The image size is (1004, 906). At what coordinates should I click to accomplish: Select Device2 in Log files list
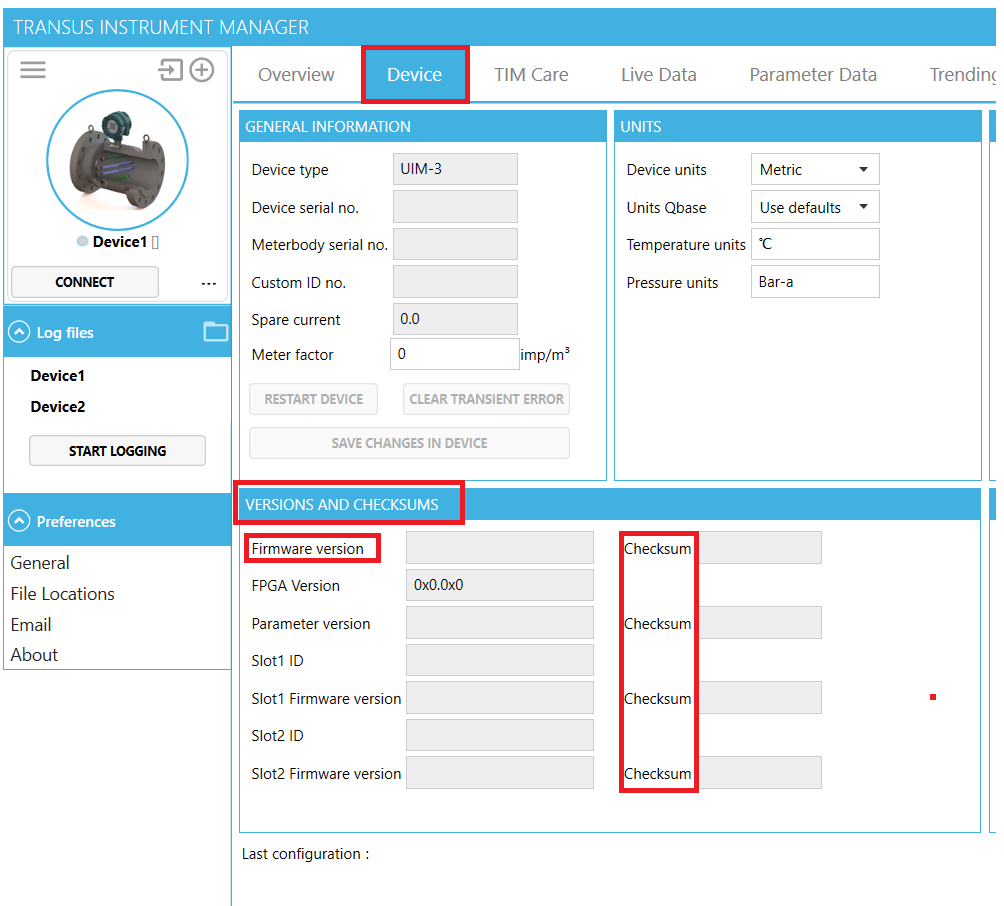point(58,407)
